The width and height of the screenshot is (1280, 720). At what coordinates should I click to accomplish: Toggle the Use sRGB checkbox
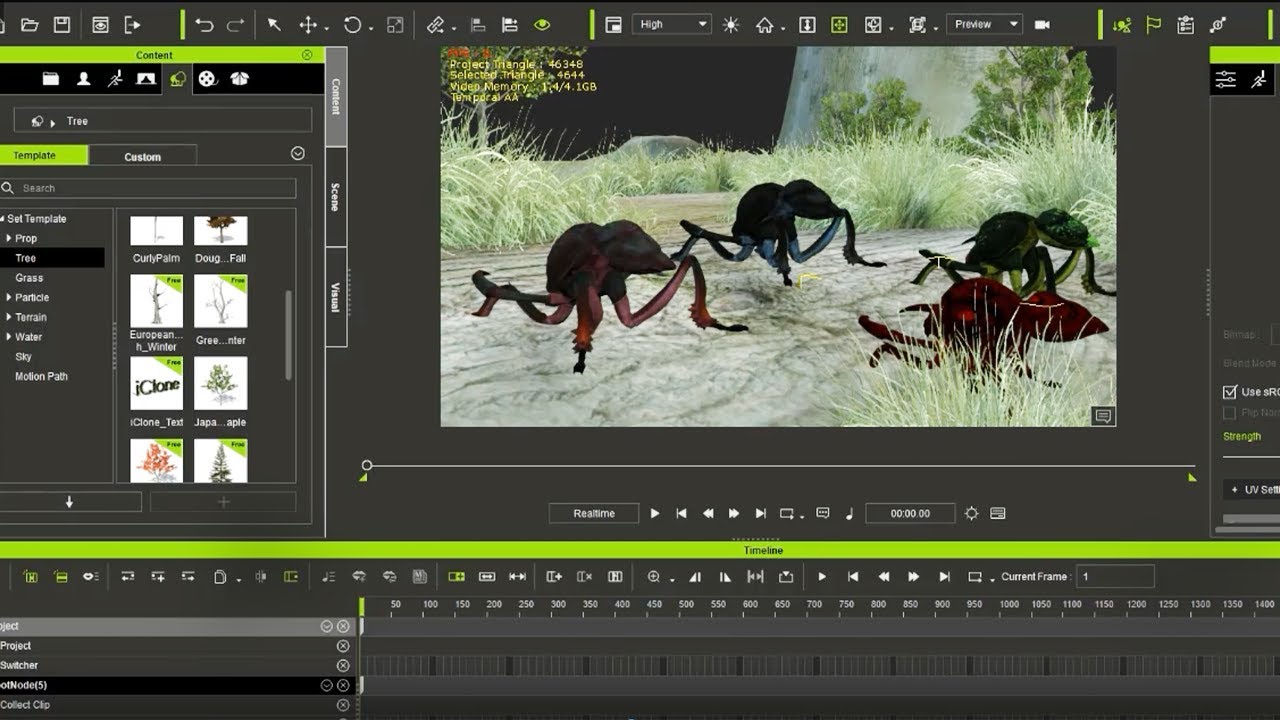point(1230,392)
